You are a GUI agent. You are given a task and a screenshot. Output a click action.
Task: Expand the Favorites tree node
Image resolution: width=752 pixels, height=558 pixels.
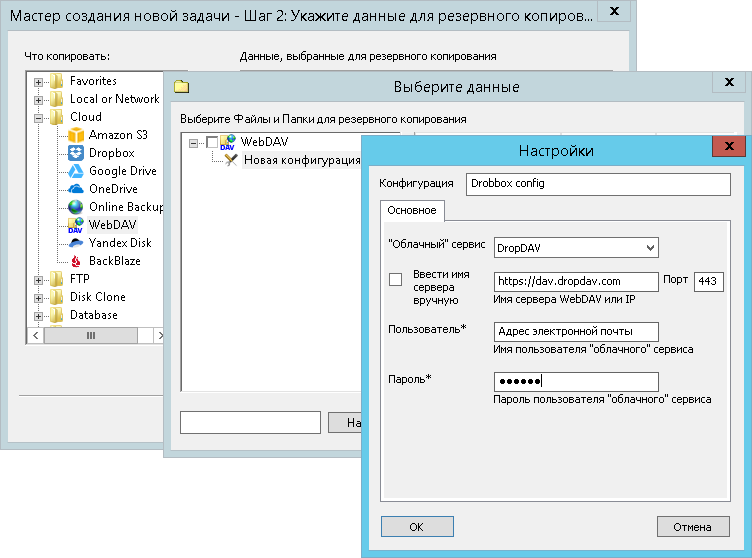(x=38, y=82)
